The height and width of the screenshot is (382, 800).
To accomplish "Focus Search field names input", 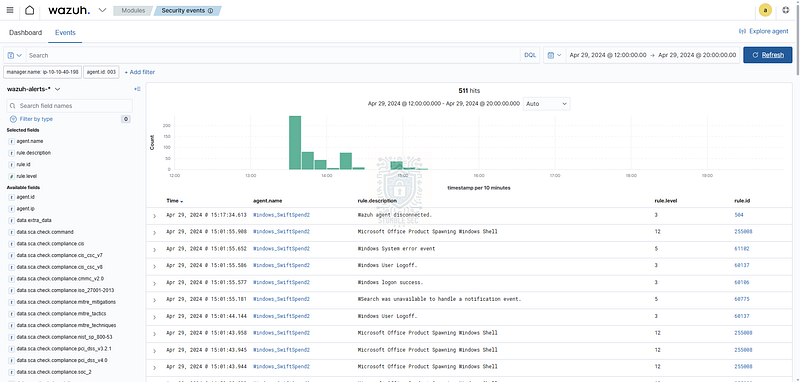I will tap(69, 106).
